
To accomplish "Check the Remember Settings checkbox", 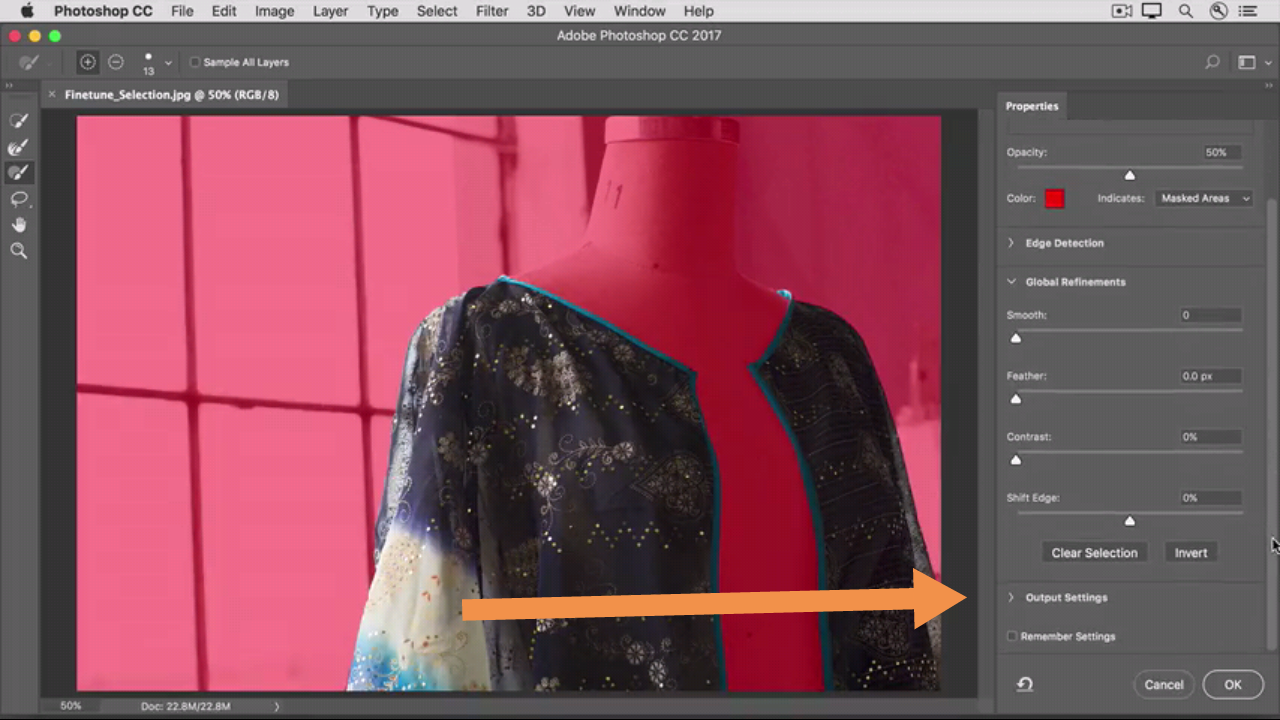I will tap(1012, 636).
